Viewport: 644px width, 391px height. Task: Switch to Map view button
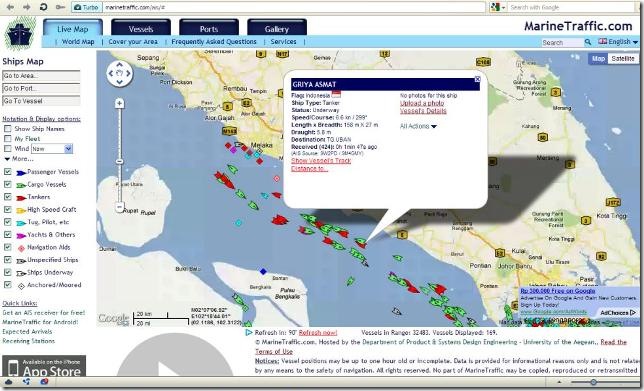[x=598, y=59]
